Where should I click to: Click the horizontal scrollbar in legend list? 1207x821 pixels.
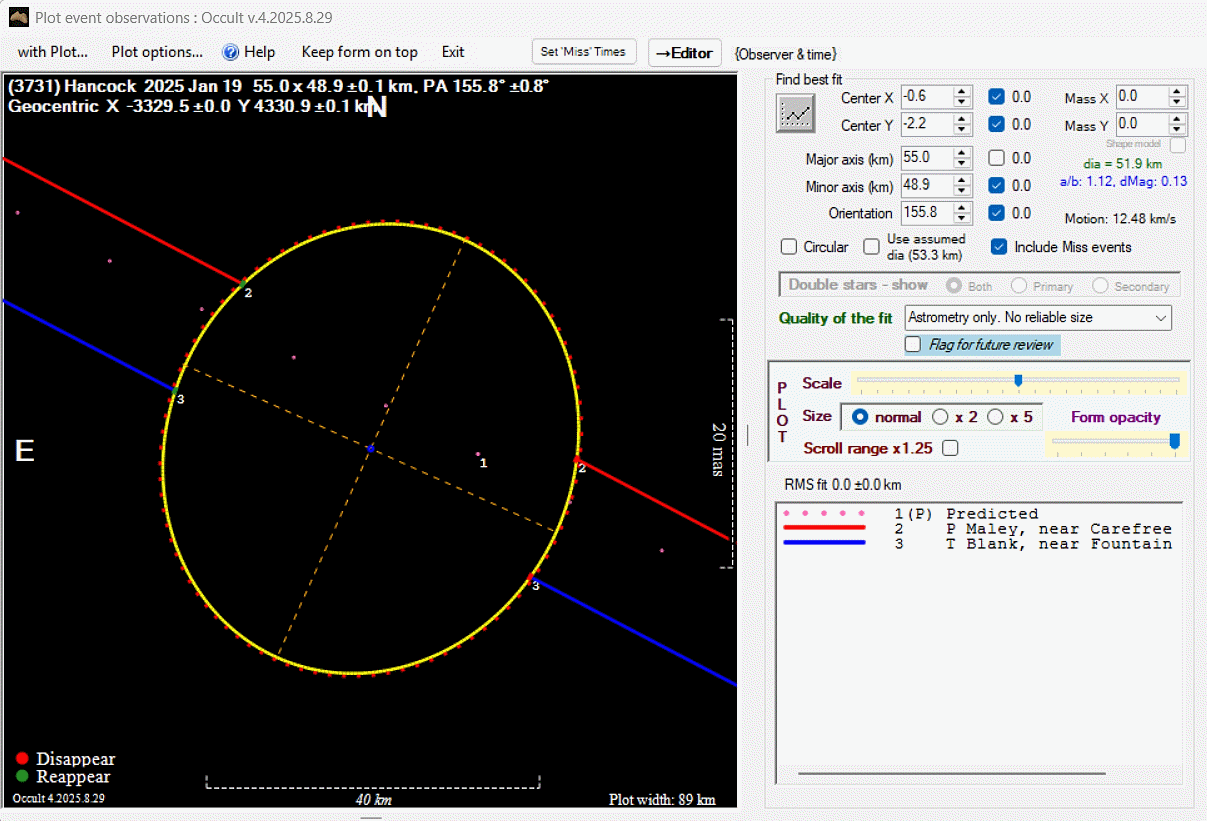tap(952, 773)
